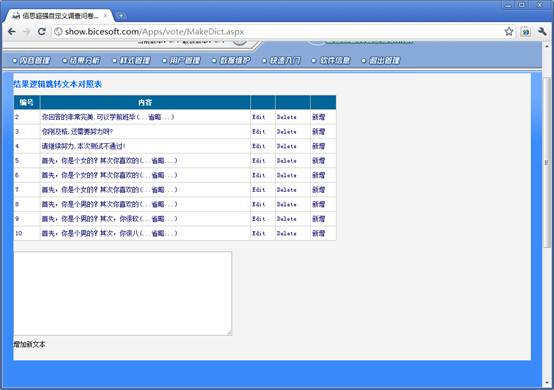Click the page title 结果逻辑跳转文本对照表
Screen dimensions: 554x390
tap(58, 84)
